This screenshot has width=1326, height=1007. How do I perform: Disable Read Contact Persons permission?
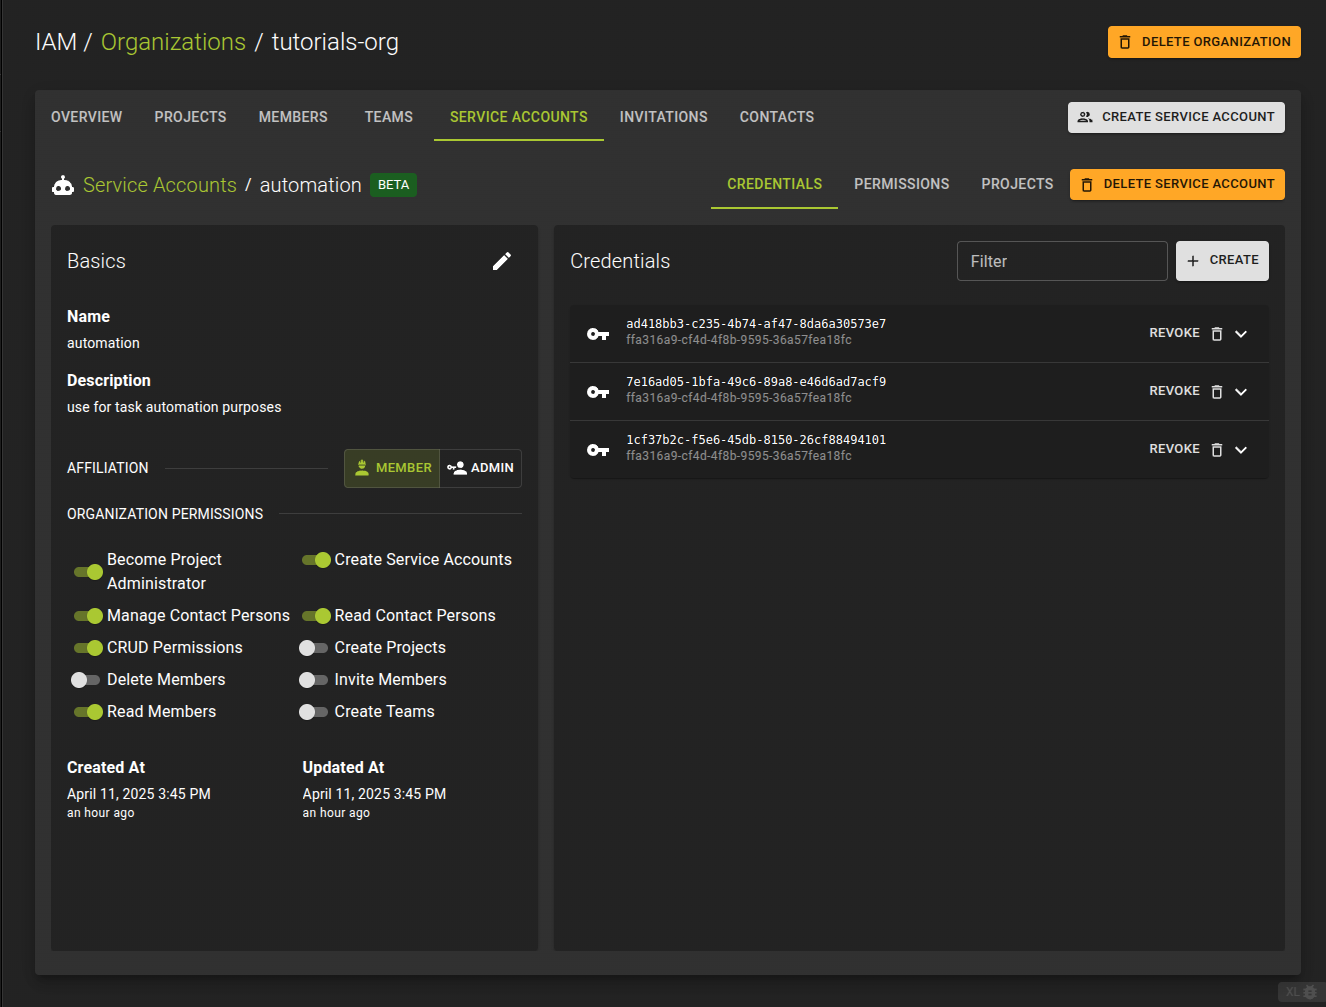(316, 616)
